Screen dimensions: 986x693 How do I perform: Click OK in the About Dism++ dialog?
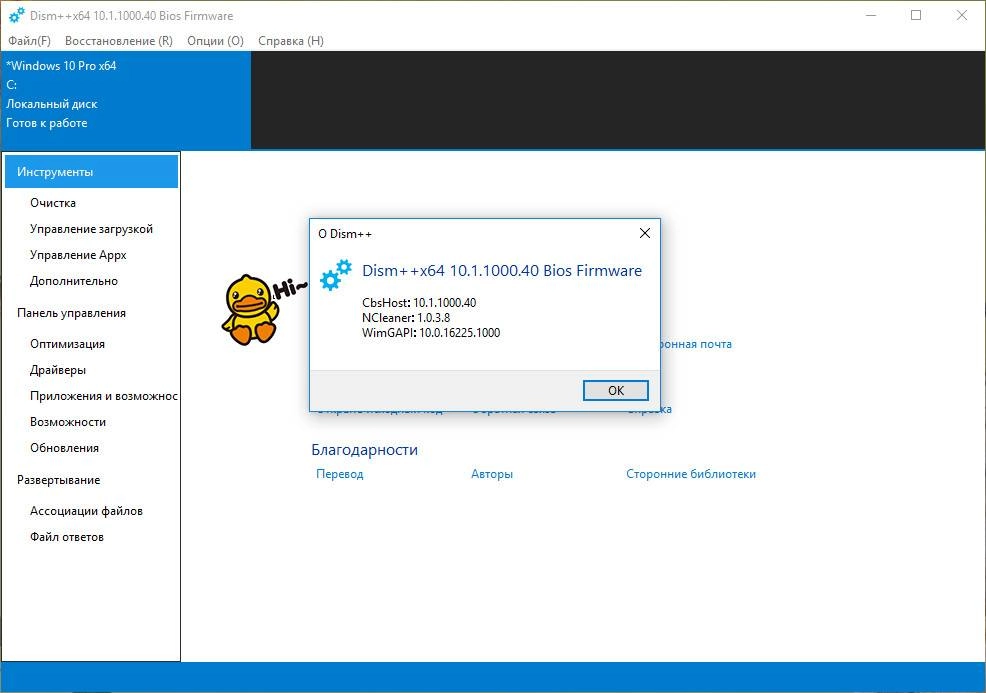click(x=615, y=391)
